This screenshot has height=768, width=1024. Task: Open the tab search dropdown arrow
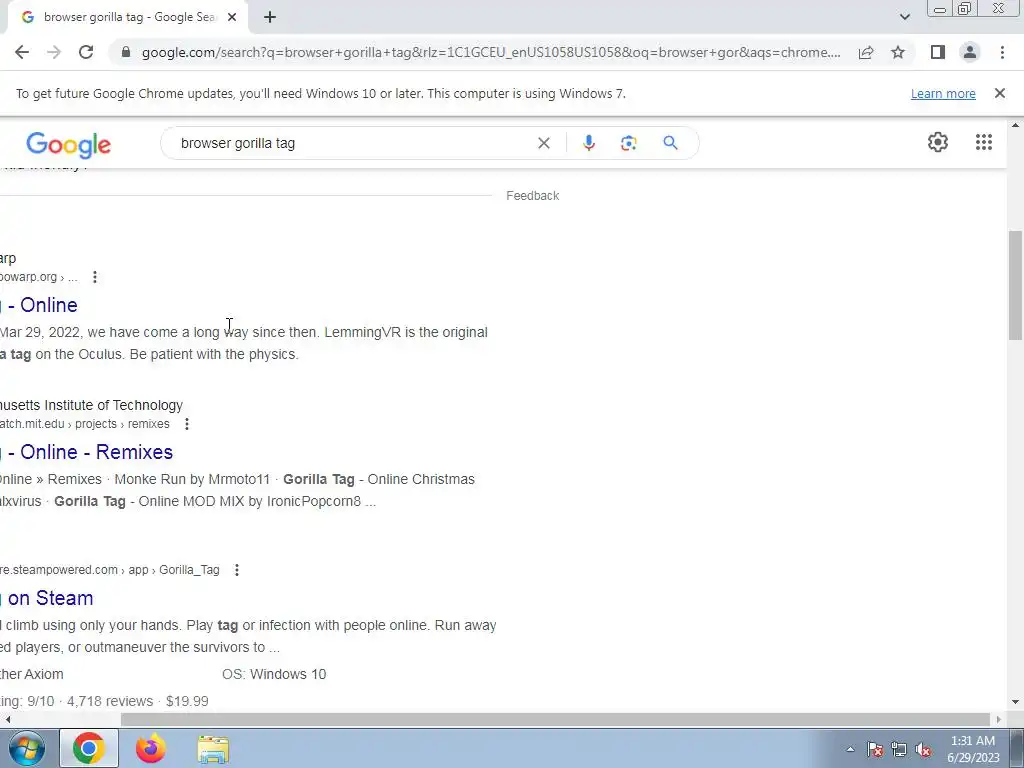[x=904, y=17]
